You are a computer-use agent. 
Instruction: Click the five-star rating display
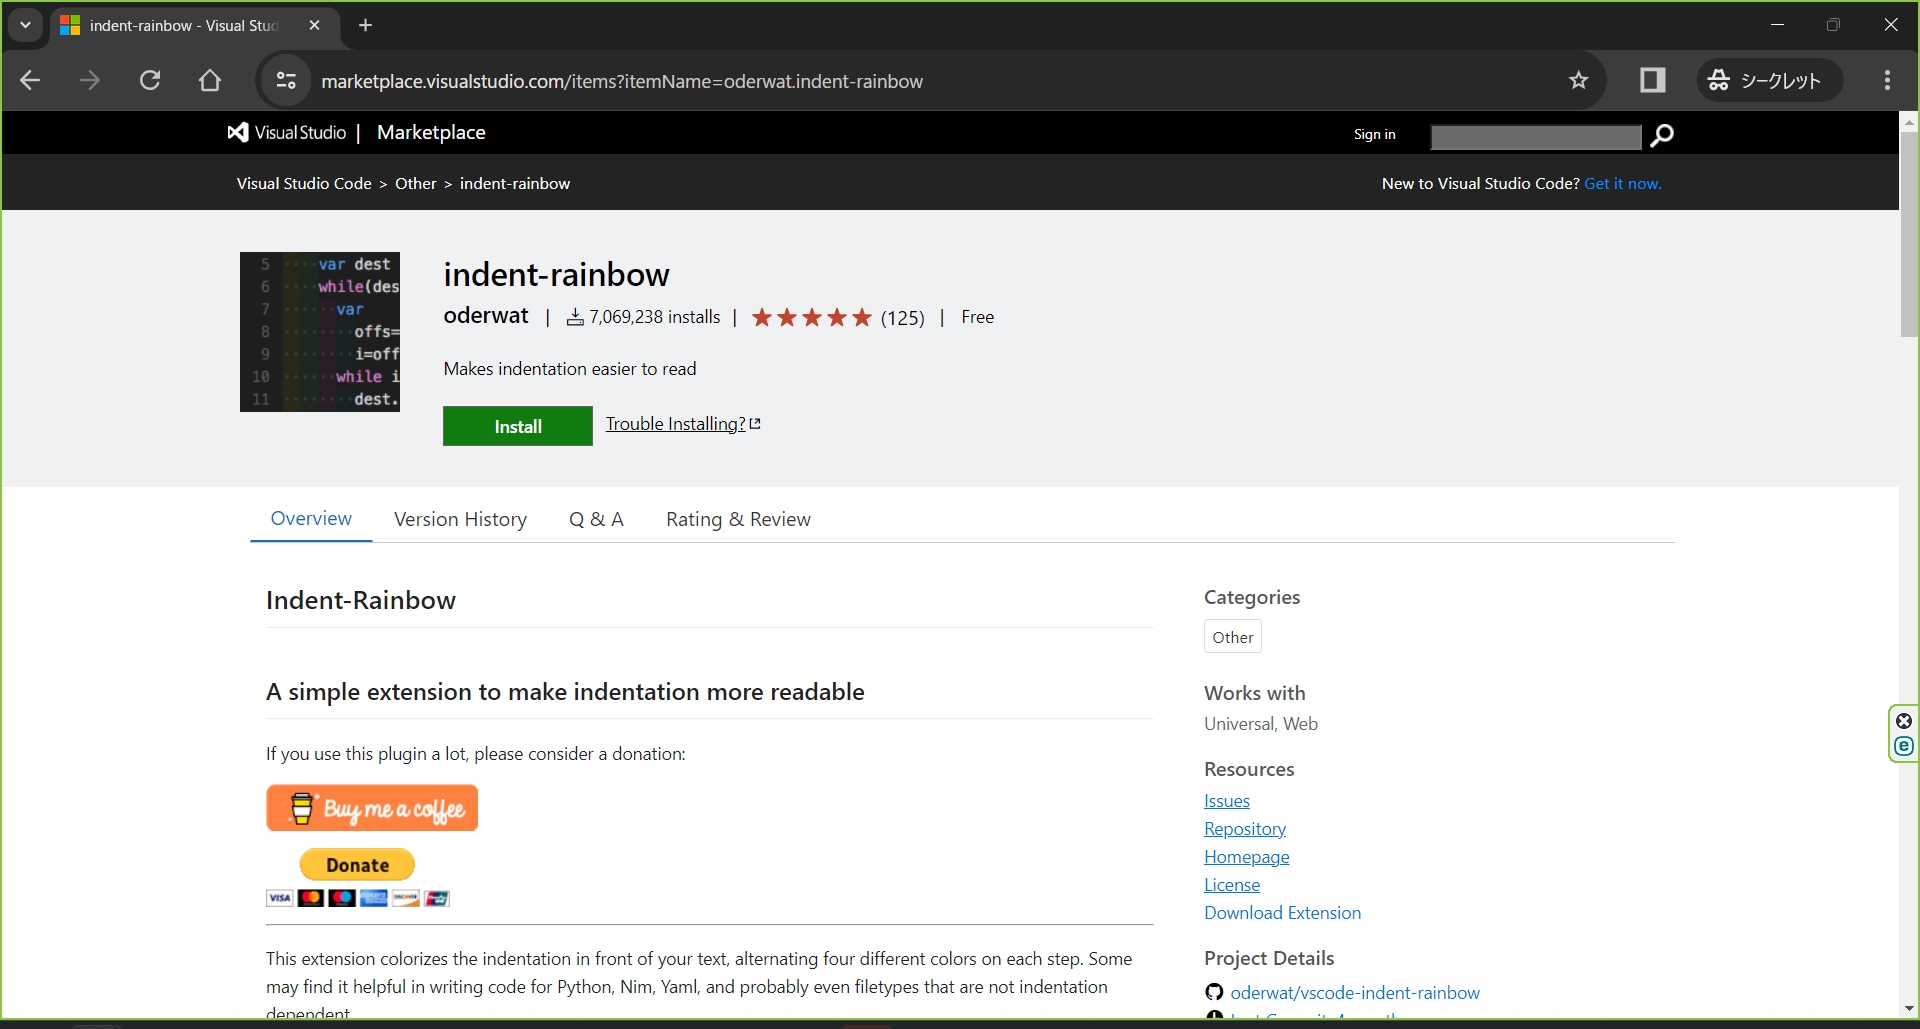pyautogui.click(x=811, y=318)
